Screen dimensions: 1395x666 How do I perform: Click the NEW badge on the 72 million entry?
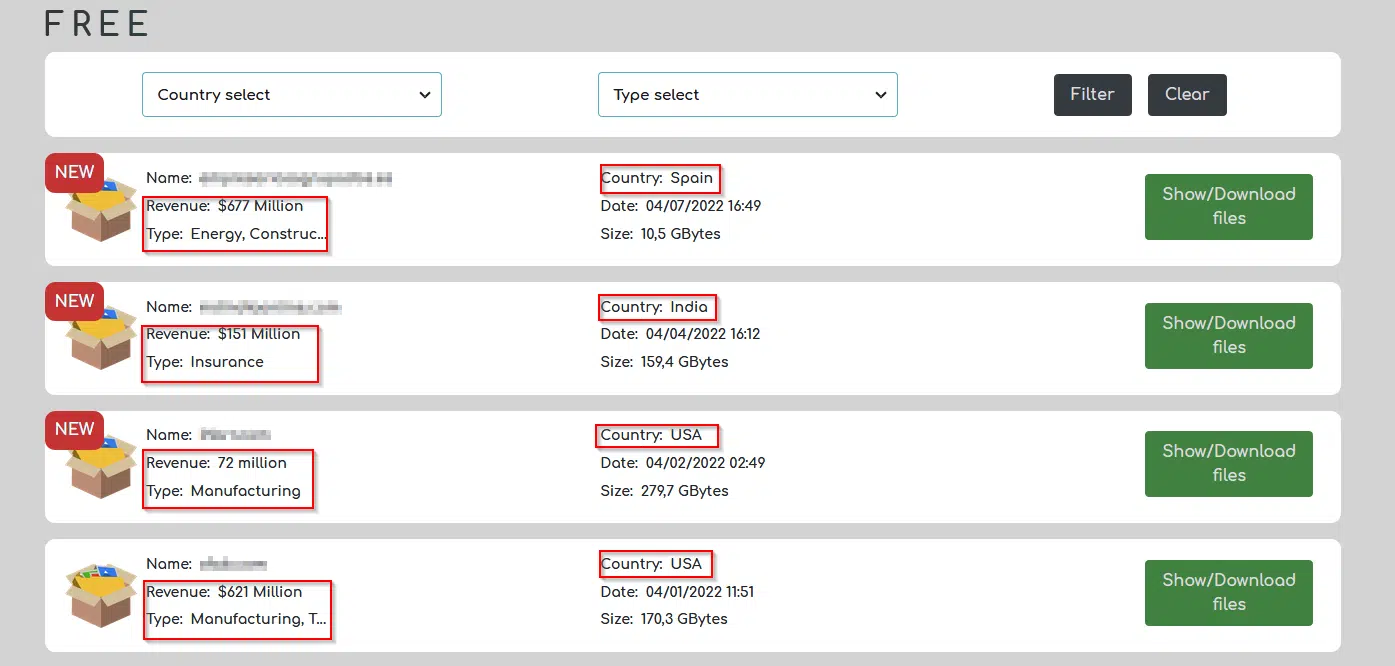coord(74,429)
